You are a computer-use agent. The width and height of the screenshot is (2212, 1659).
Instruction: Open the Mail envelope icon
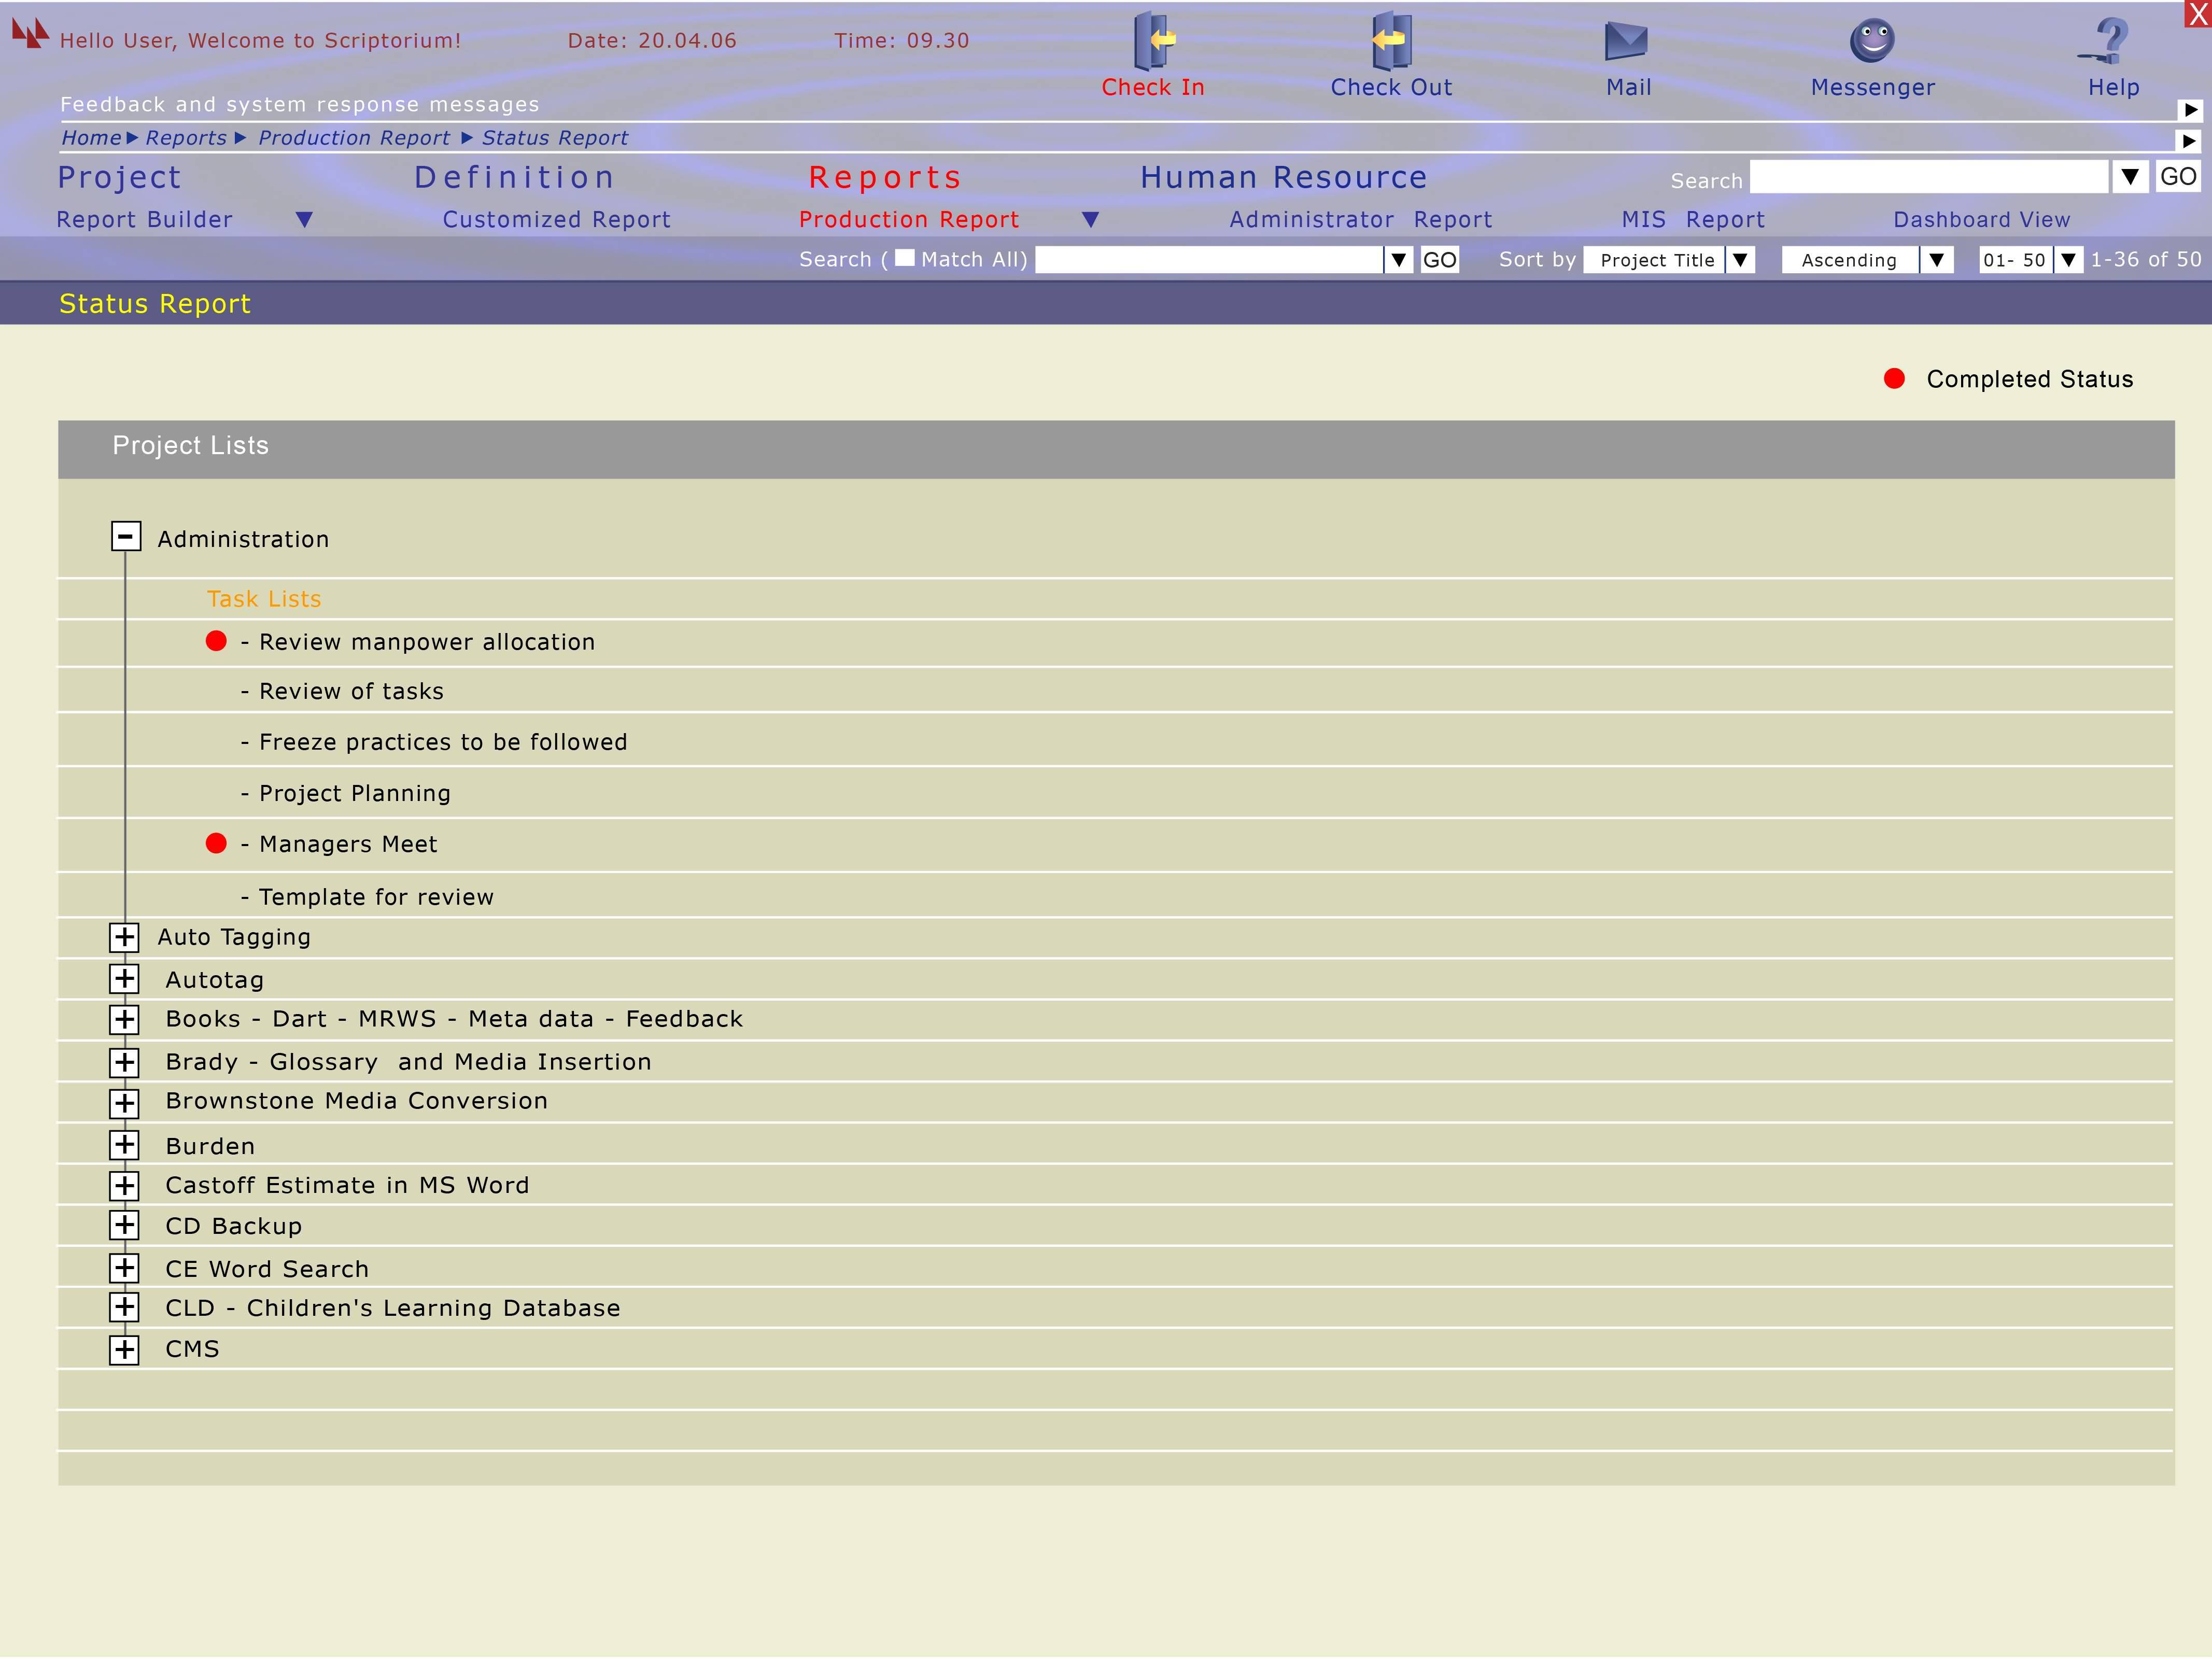click(1626, 41)
